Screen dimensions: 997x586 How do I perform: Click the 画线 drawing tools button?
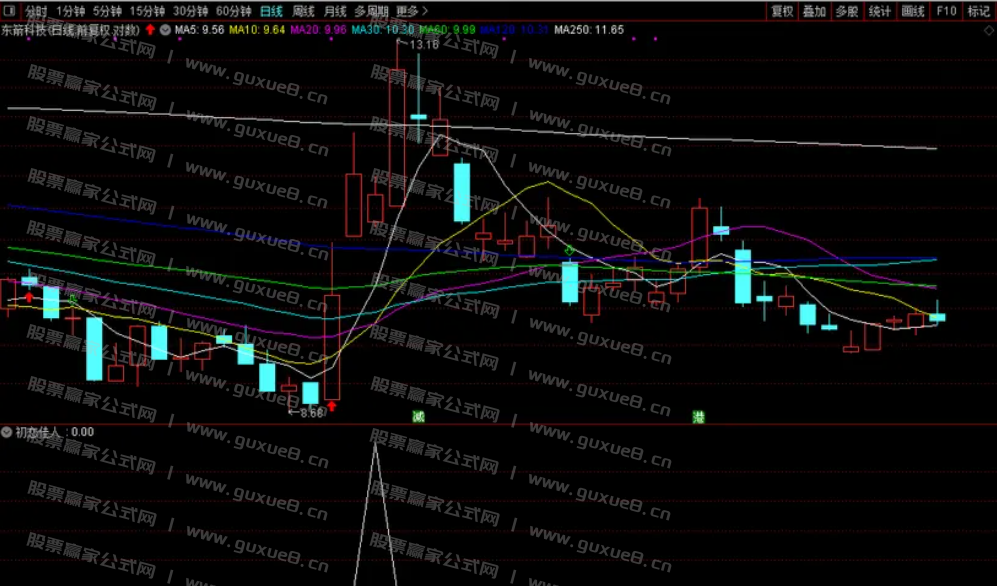click(x=912, y=11)
